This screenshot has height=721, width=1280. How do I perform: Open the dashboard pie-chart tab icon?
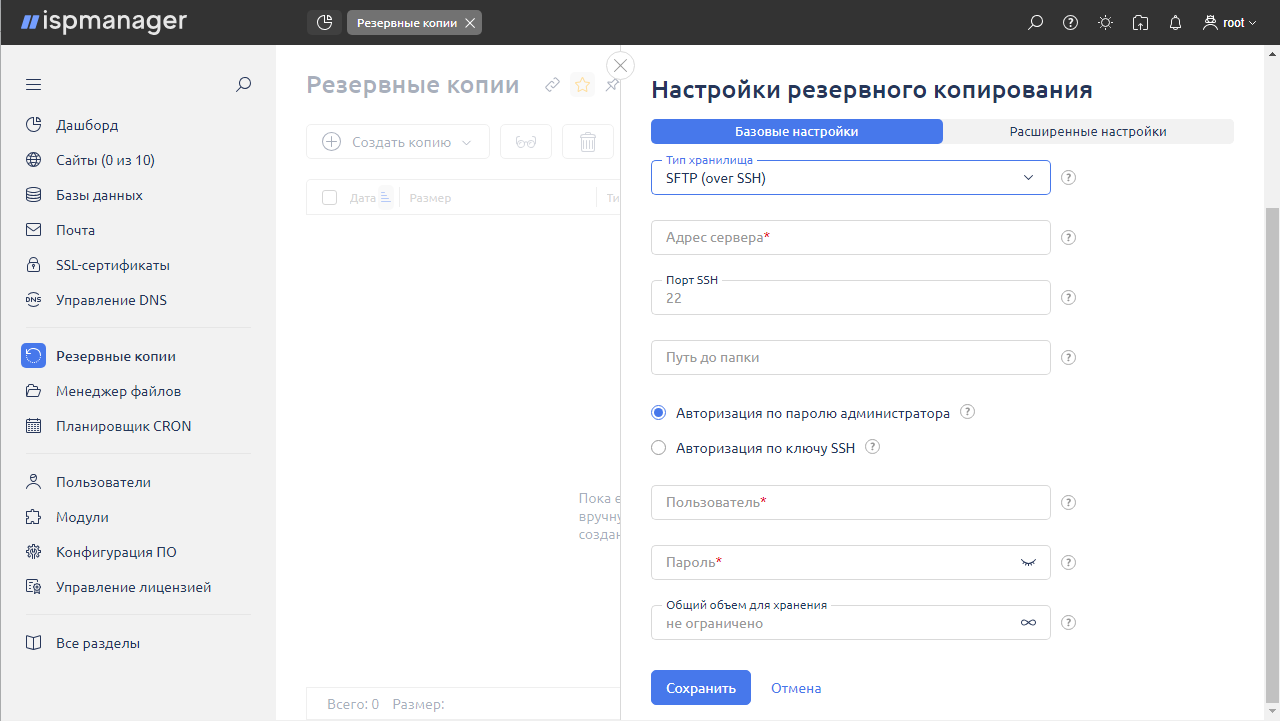(324, 22)
